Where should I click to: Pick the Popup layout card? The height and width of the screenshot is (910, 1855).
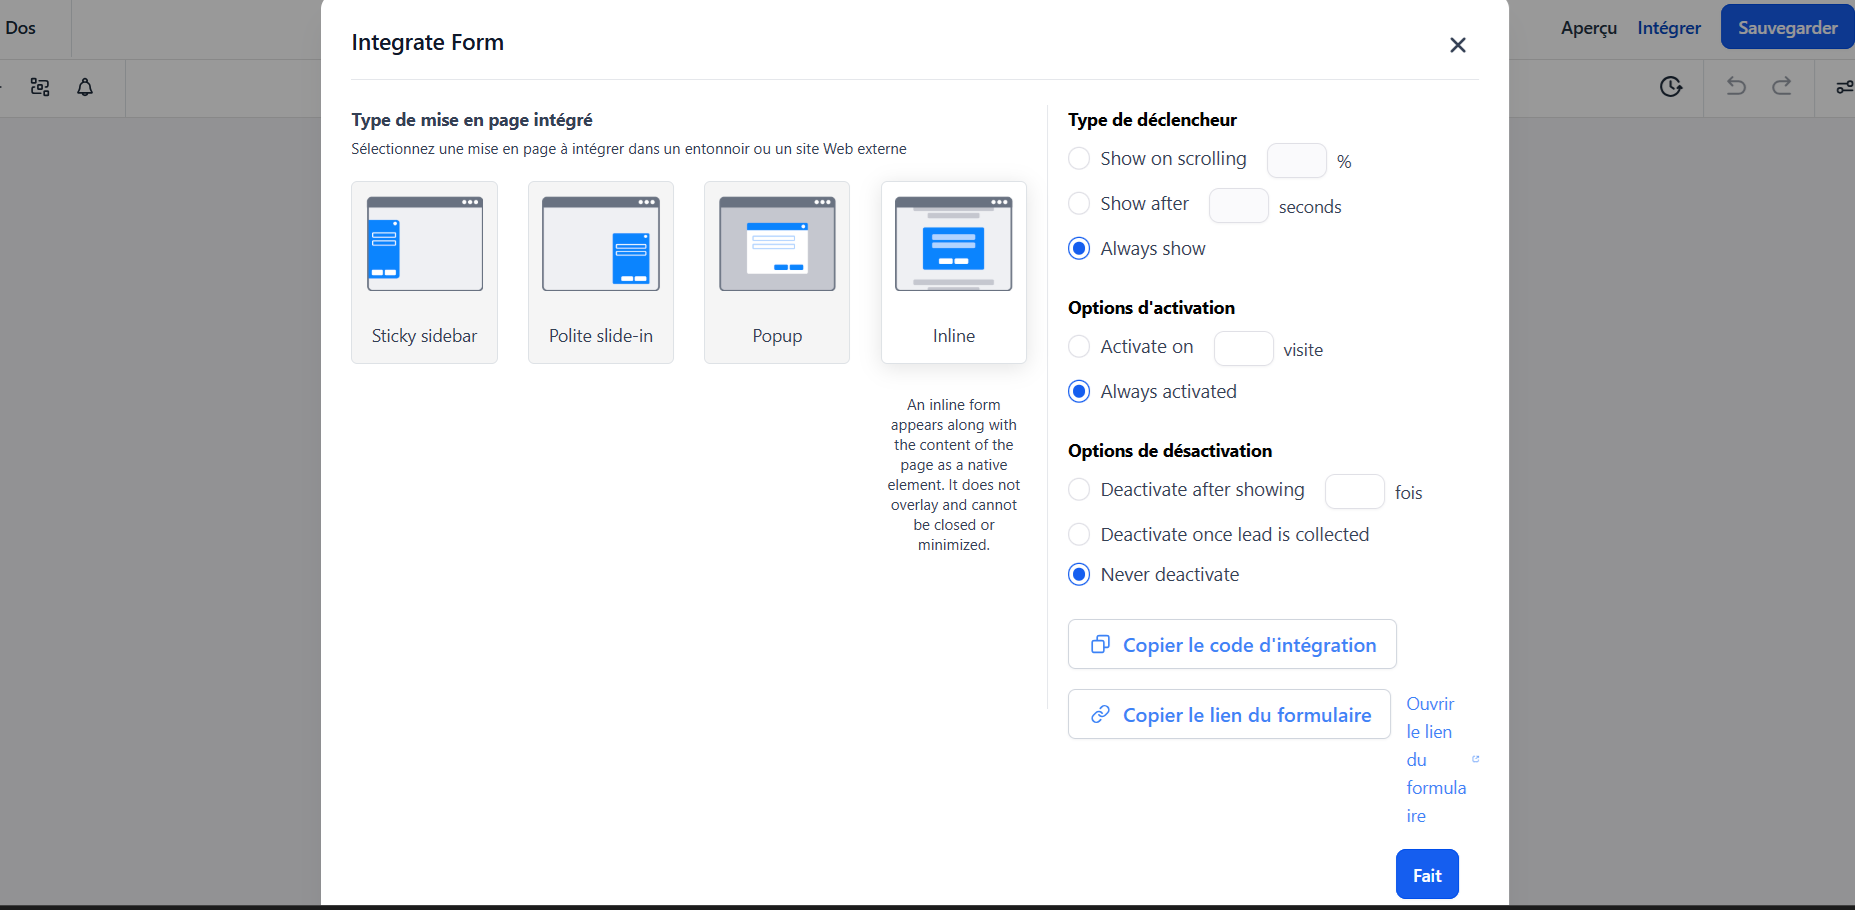777,272
